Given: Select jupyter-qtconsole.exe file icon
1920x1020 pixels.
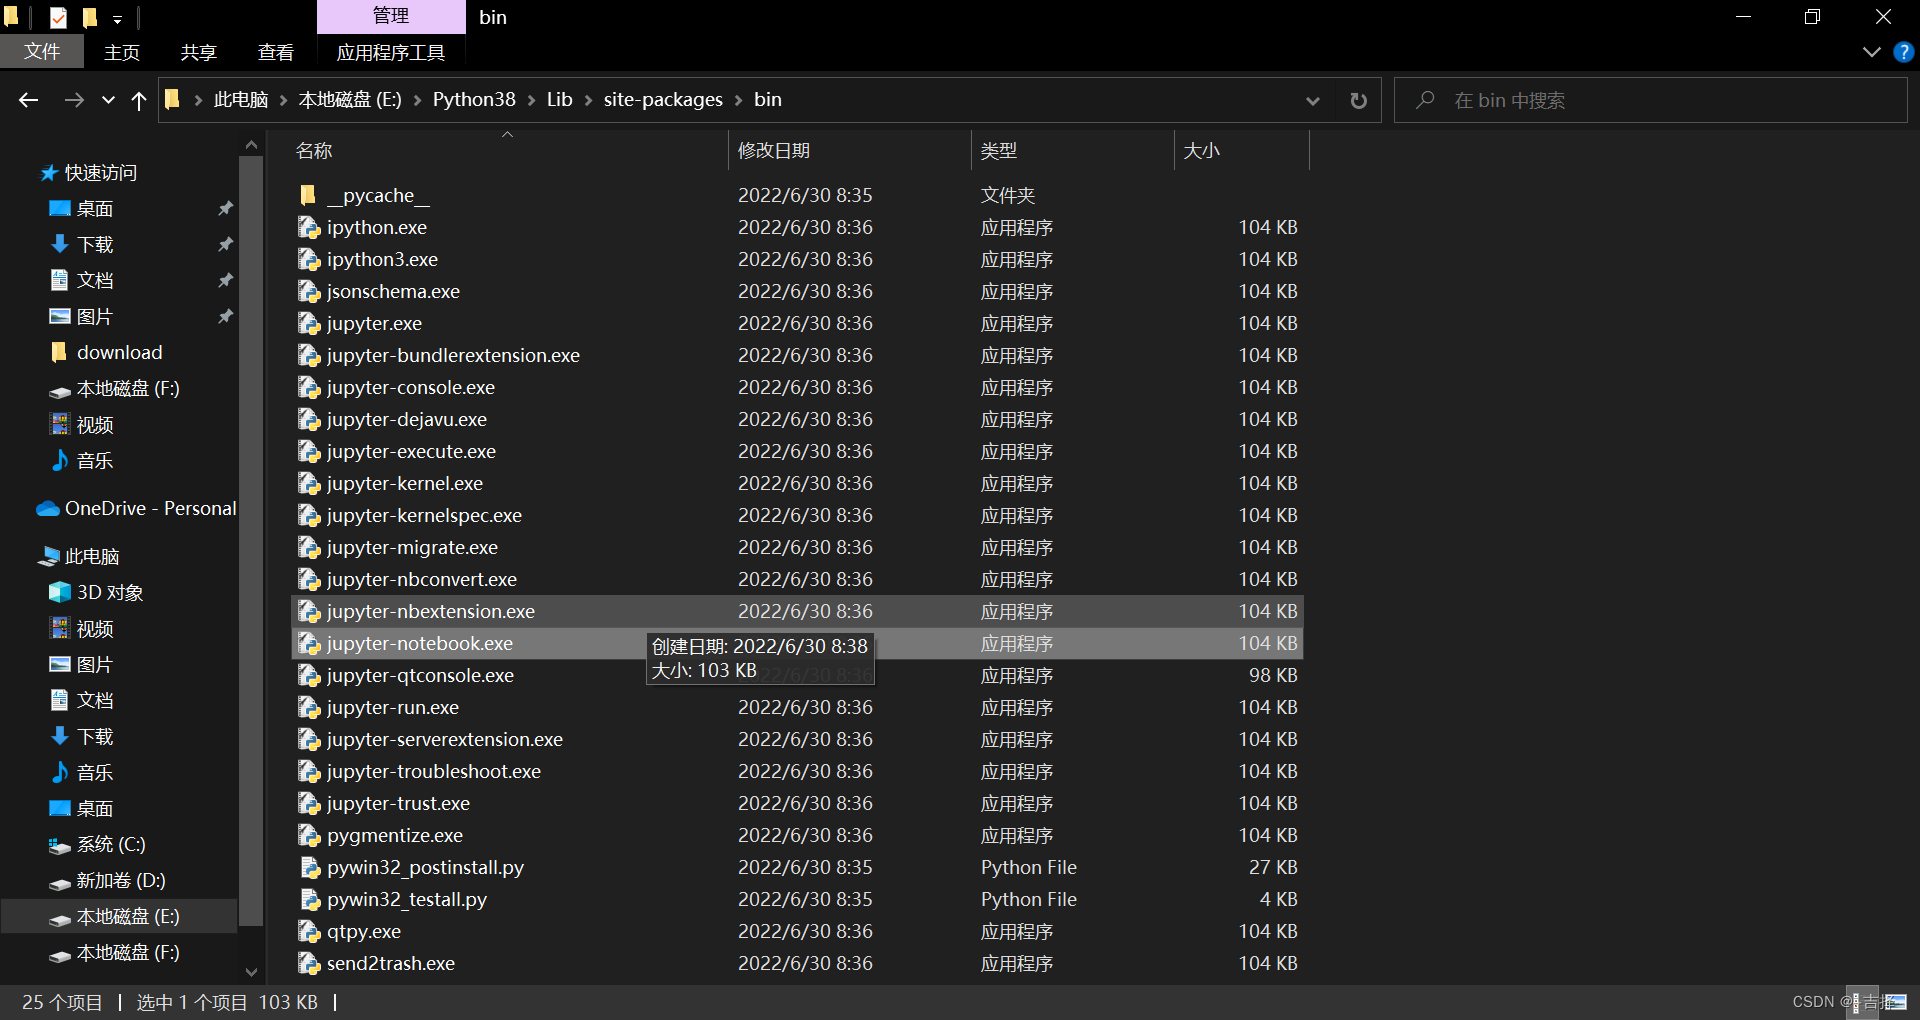Looking at the screenshot, I should click(x=309, y=675).
